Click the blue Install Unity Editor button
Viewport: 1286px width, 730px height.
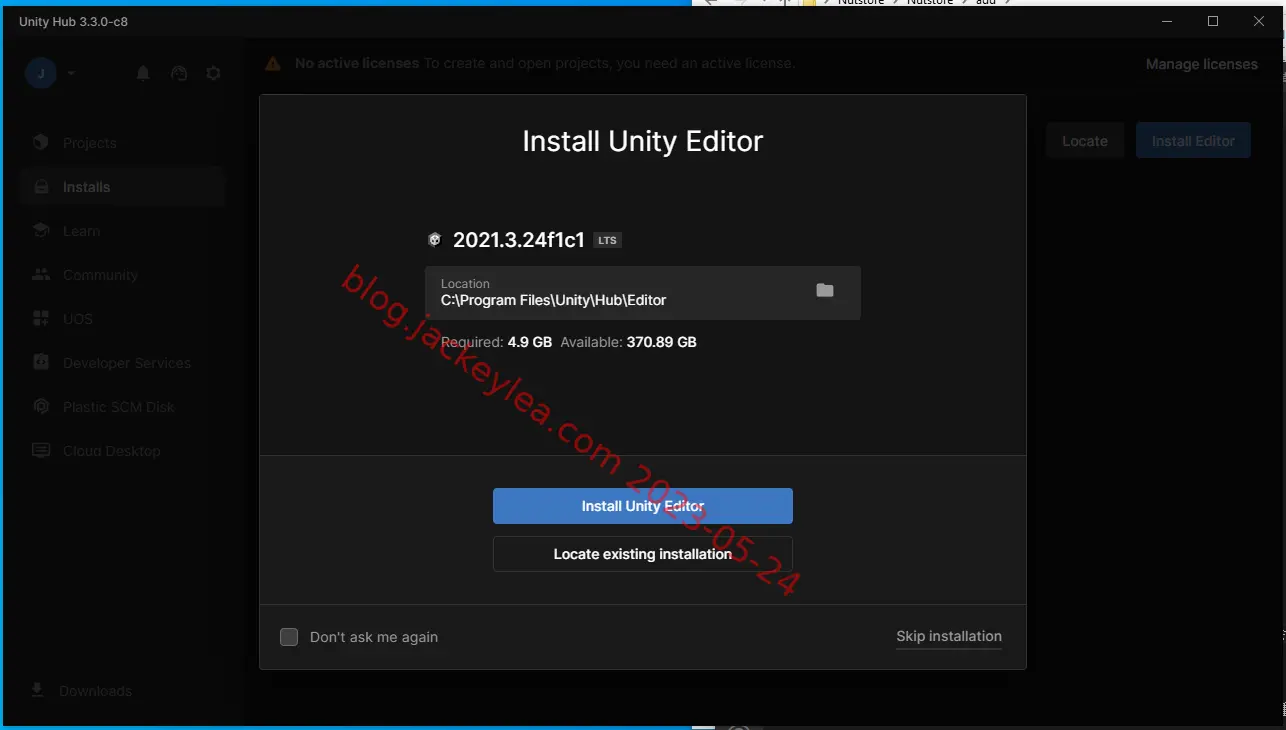pos(642,506)
